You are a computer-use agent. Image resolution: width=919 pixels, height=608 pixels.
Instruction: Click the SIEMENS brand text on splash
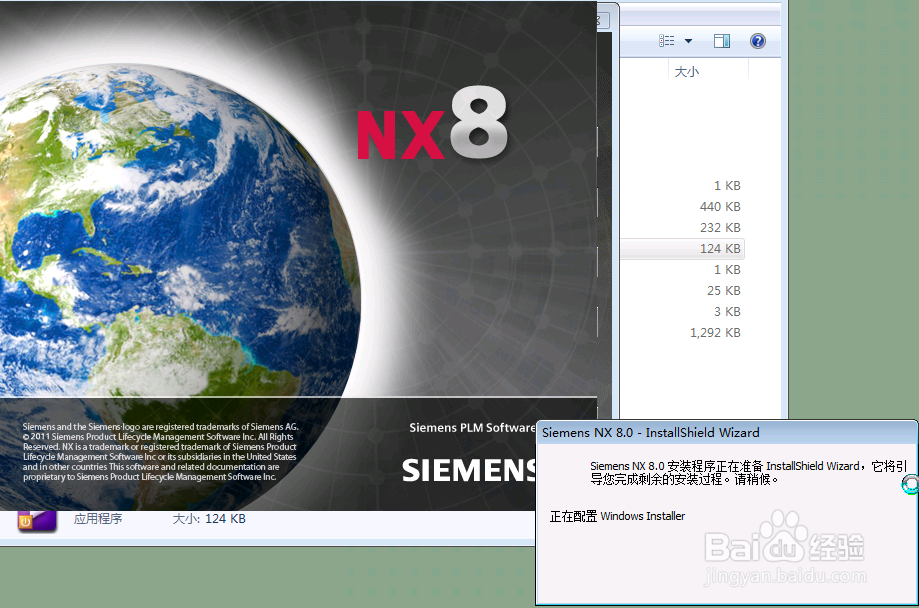click(469, 470)
